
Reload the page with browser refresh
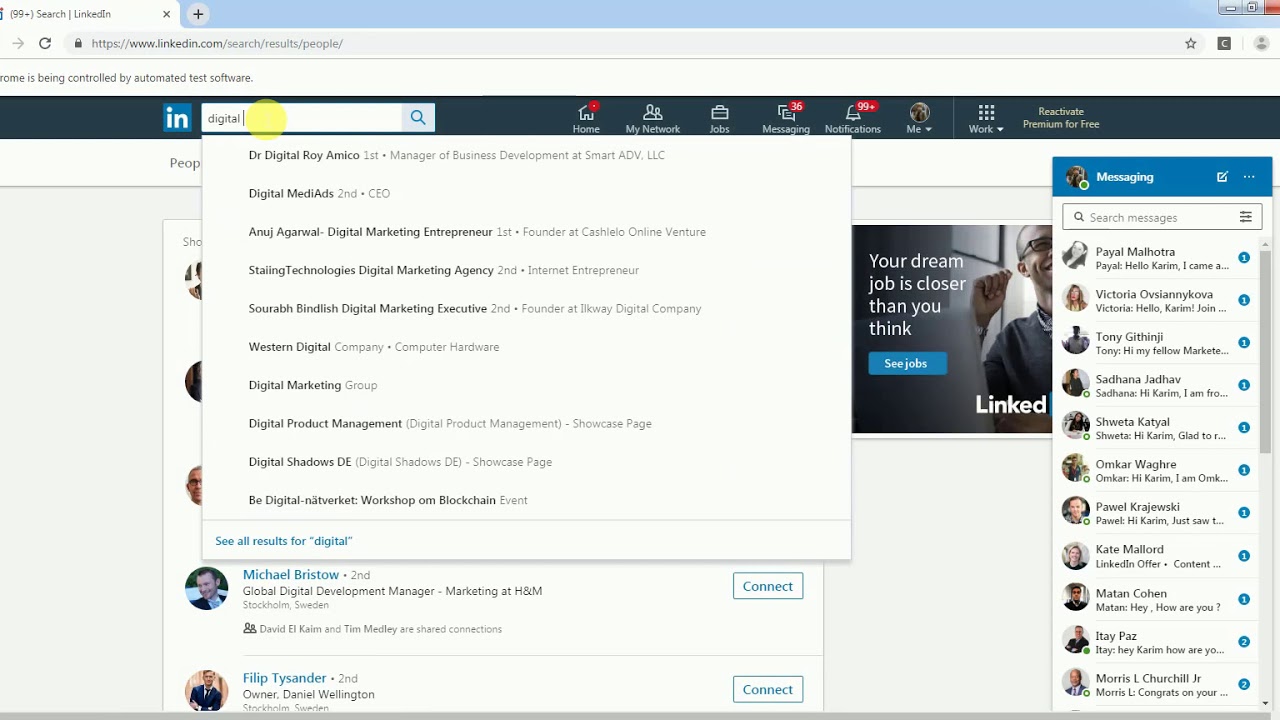(x=45, y=43)
